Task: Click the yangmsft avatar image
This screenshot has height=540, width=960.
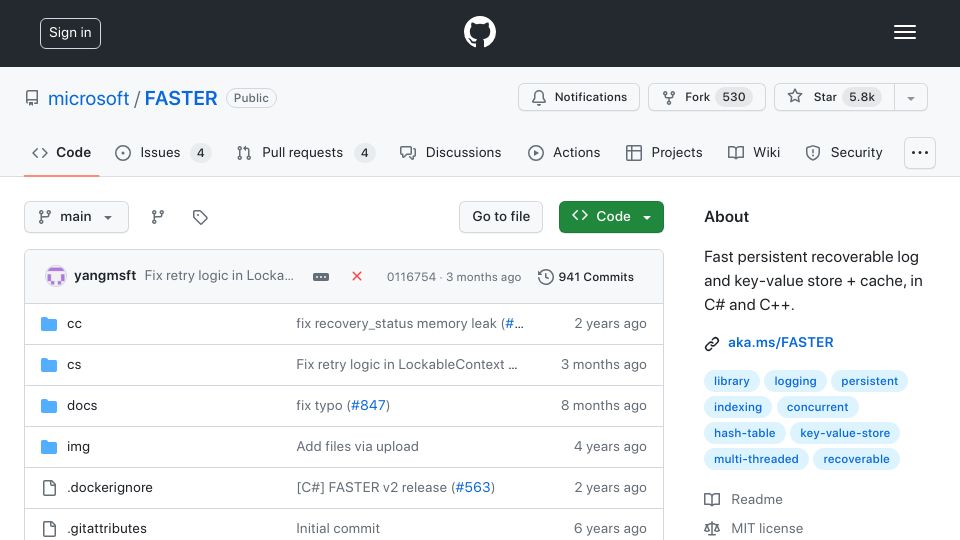Action: tap(56, 276)
